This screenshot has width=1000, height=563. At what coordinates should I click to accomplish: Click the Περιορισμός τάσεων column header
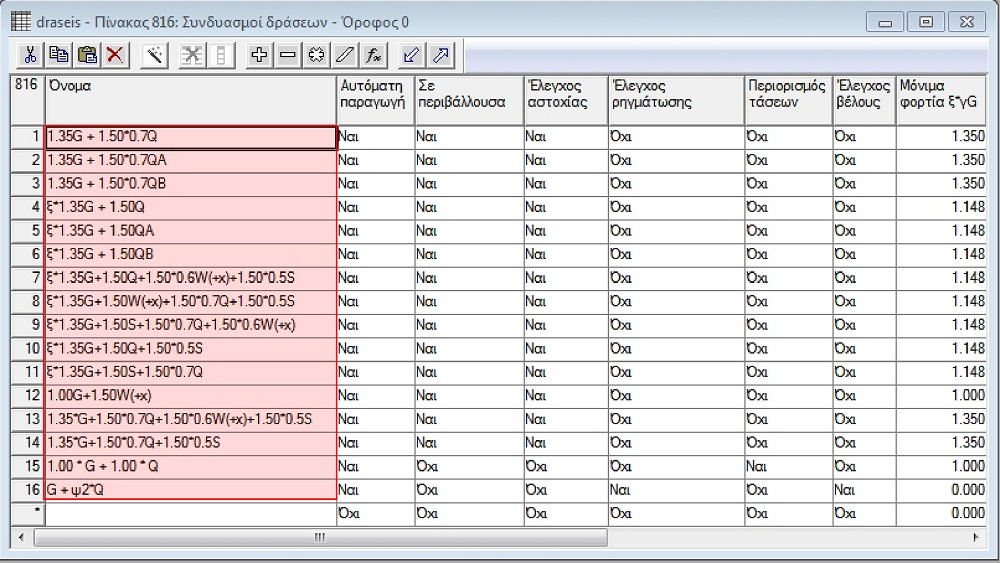coord(788,100)
